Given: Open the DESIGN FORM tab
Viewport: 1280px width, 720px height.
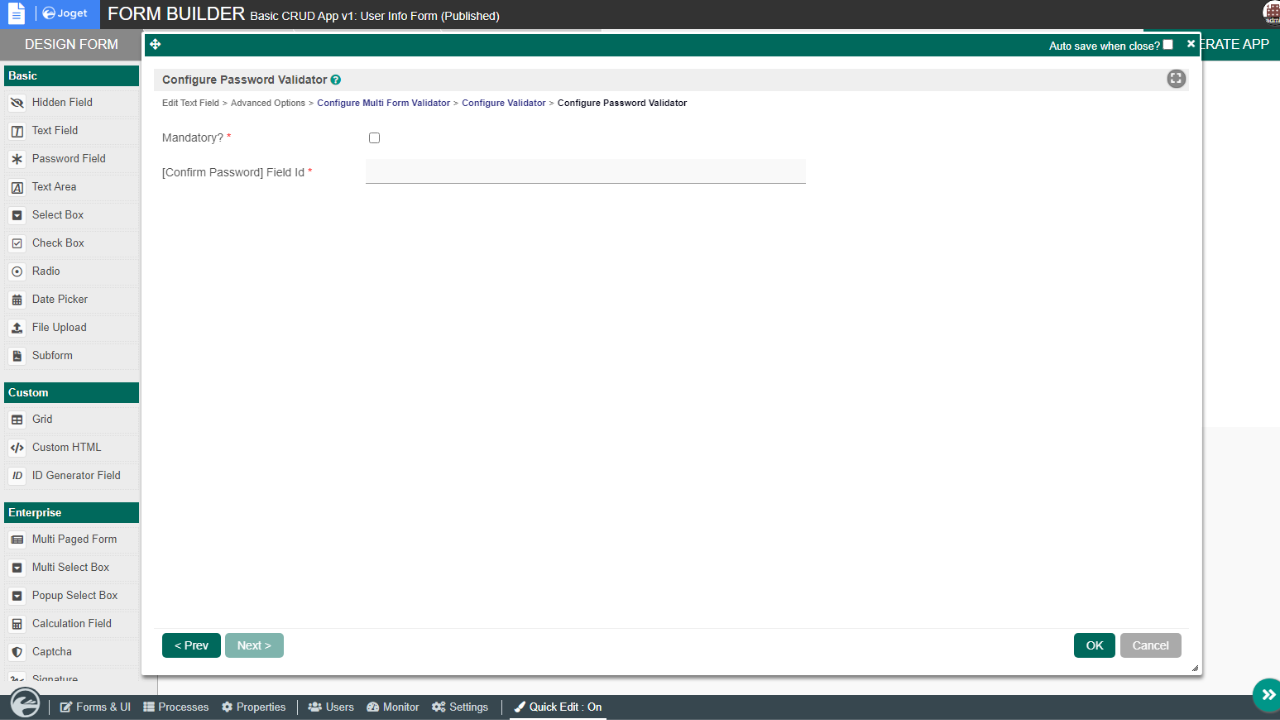Looking at the screenshot, I should 71,44.
